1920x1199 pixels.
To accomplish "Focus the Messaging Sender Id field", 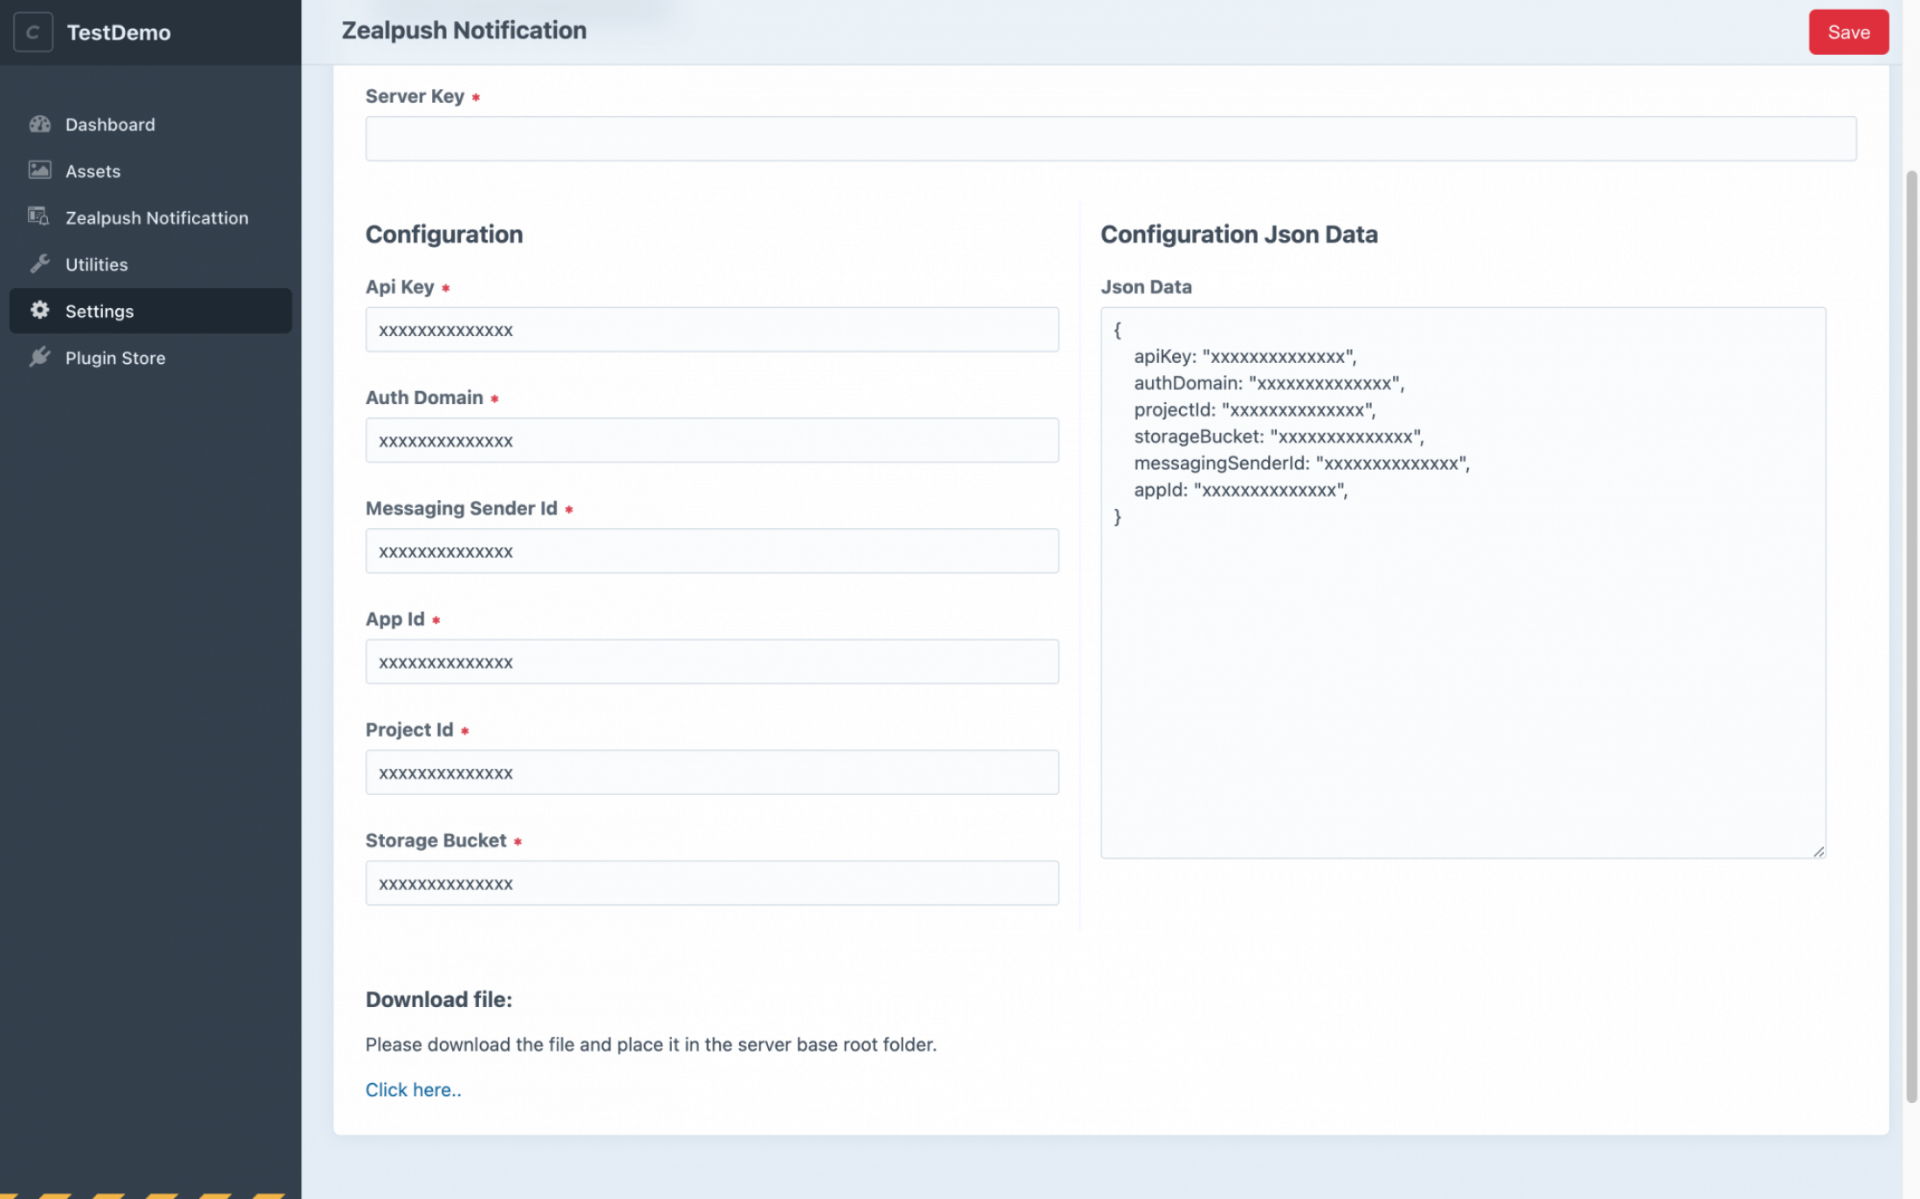I will click(x=711, y=551).
